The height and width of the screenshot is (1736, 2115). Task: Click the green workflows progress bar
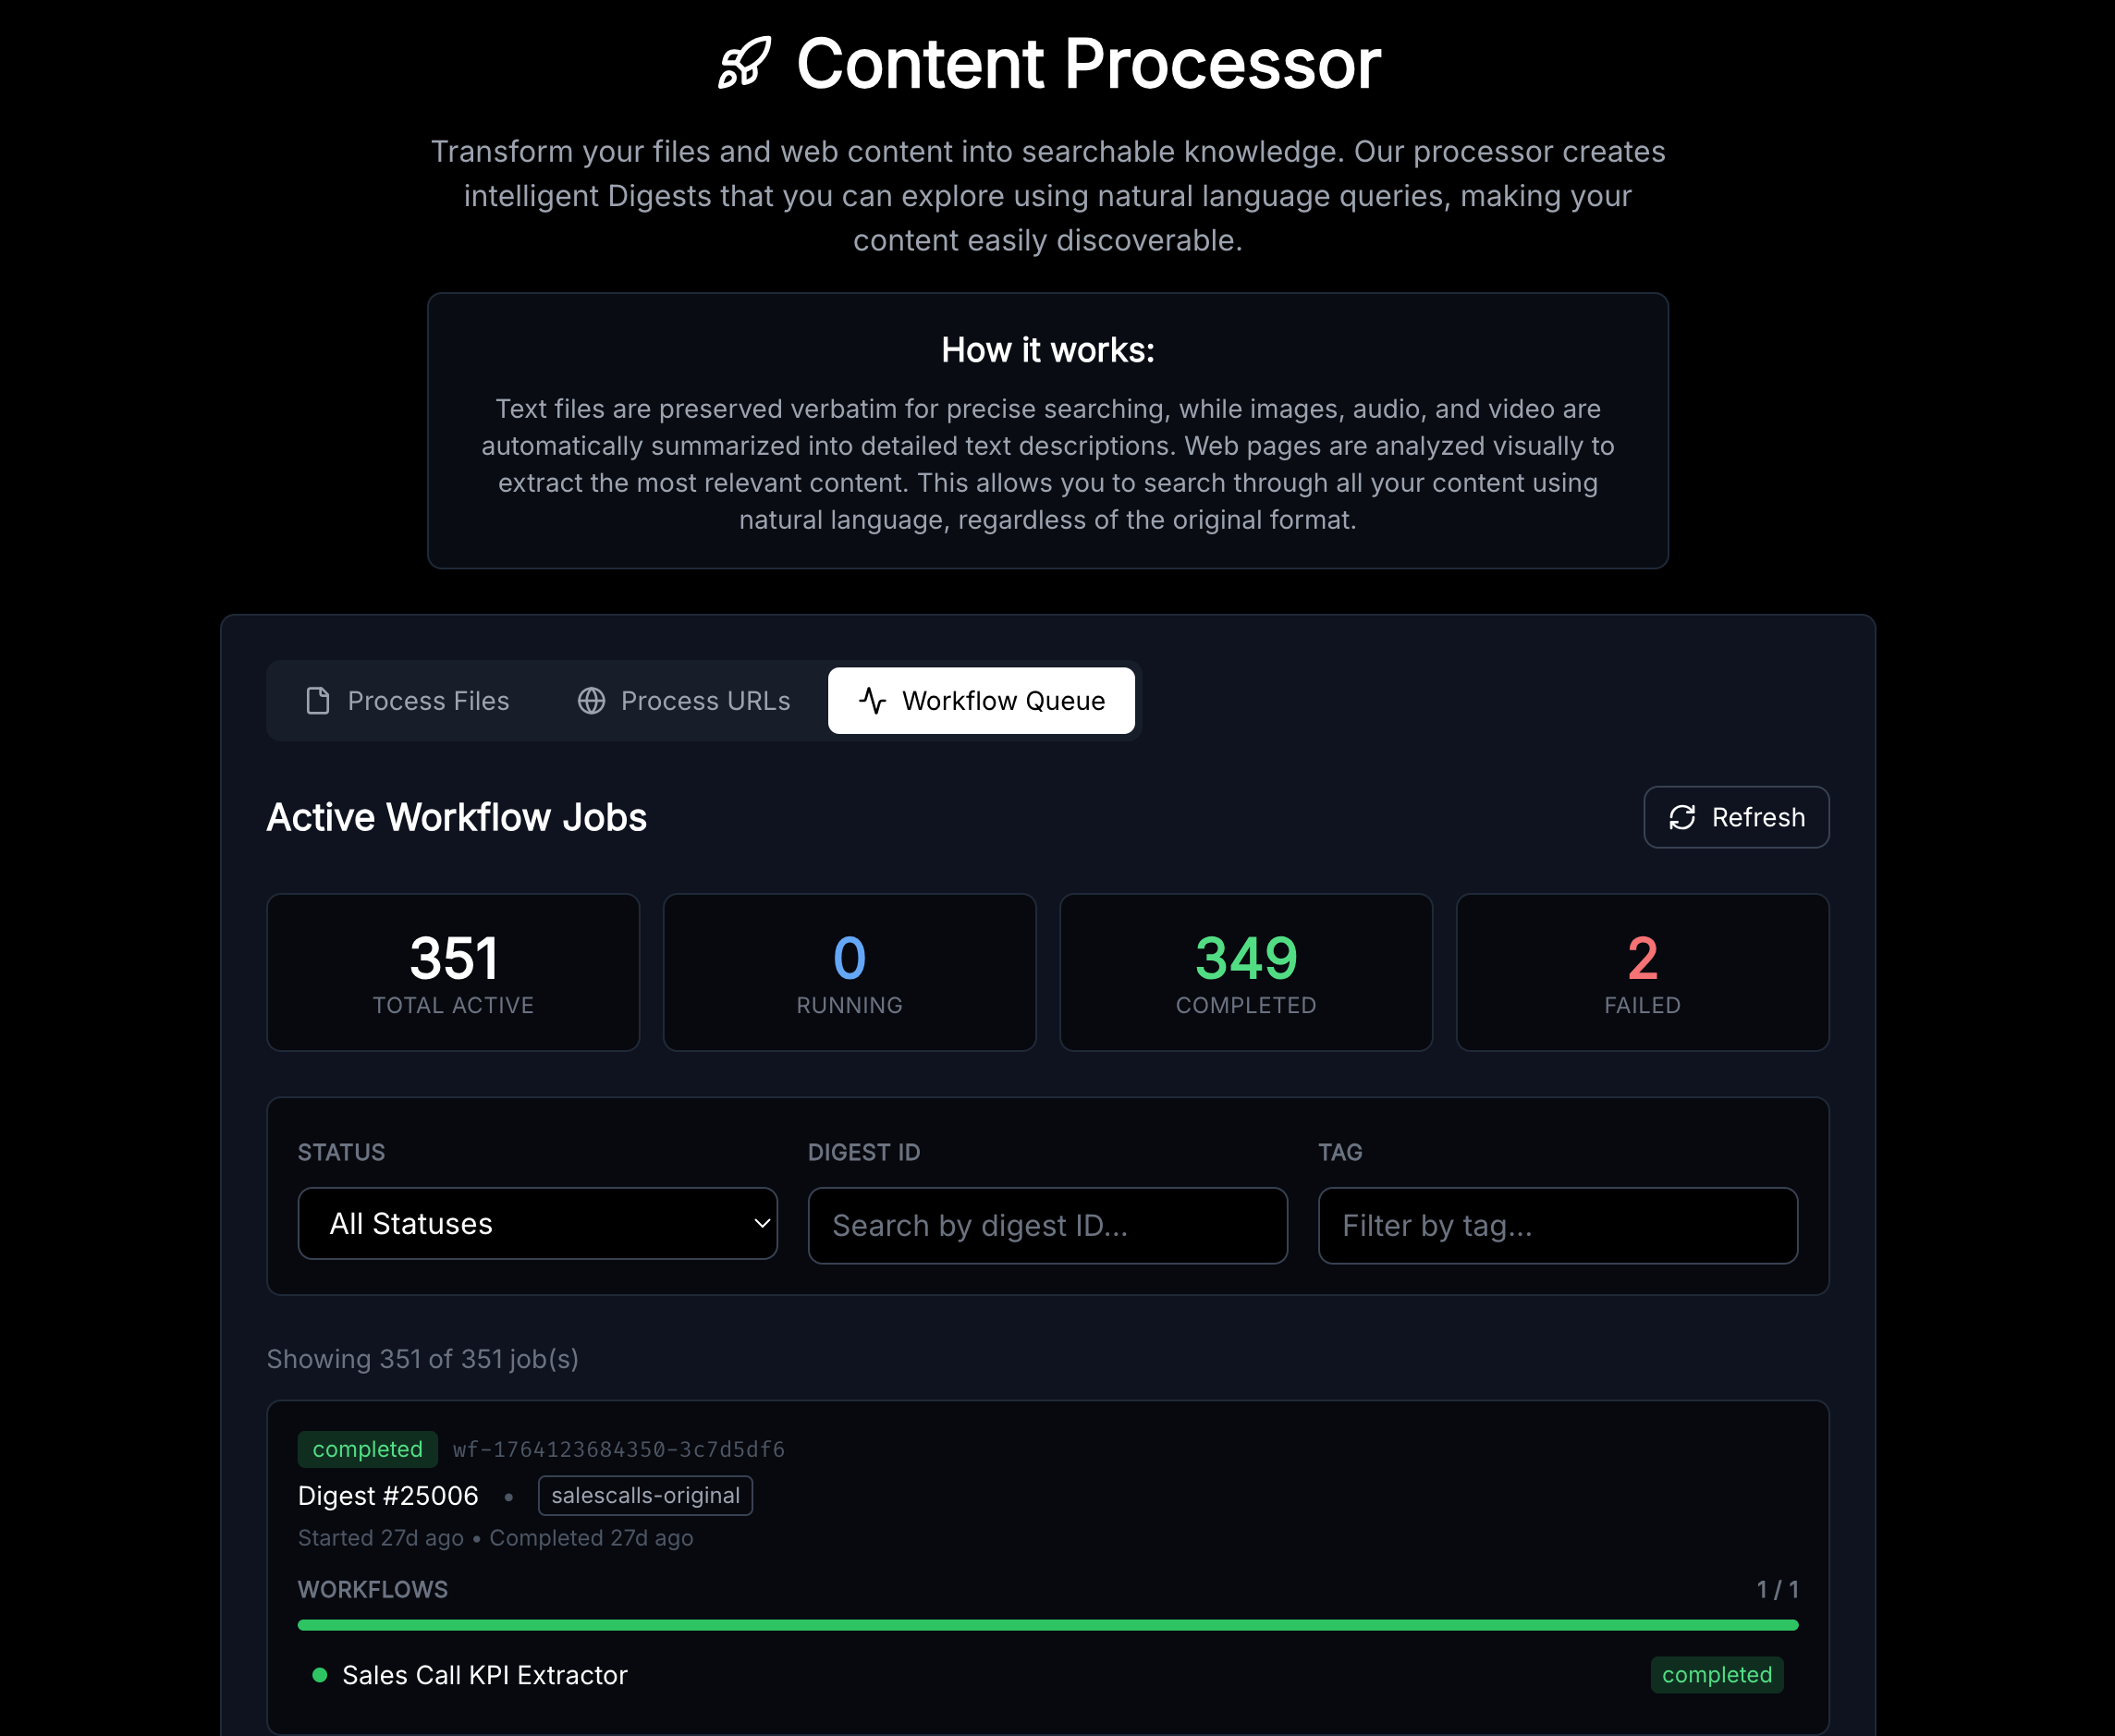click(1047, 1626)
